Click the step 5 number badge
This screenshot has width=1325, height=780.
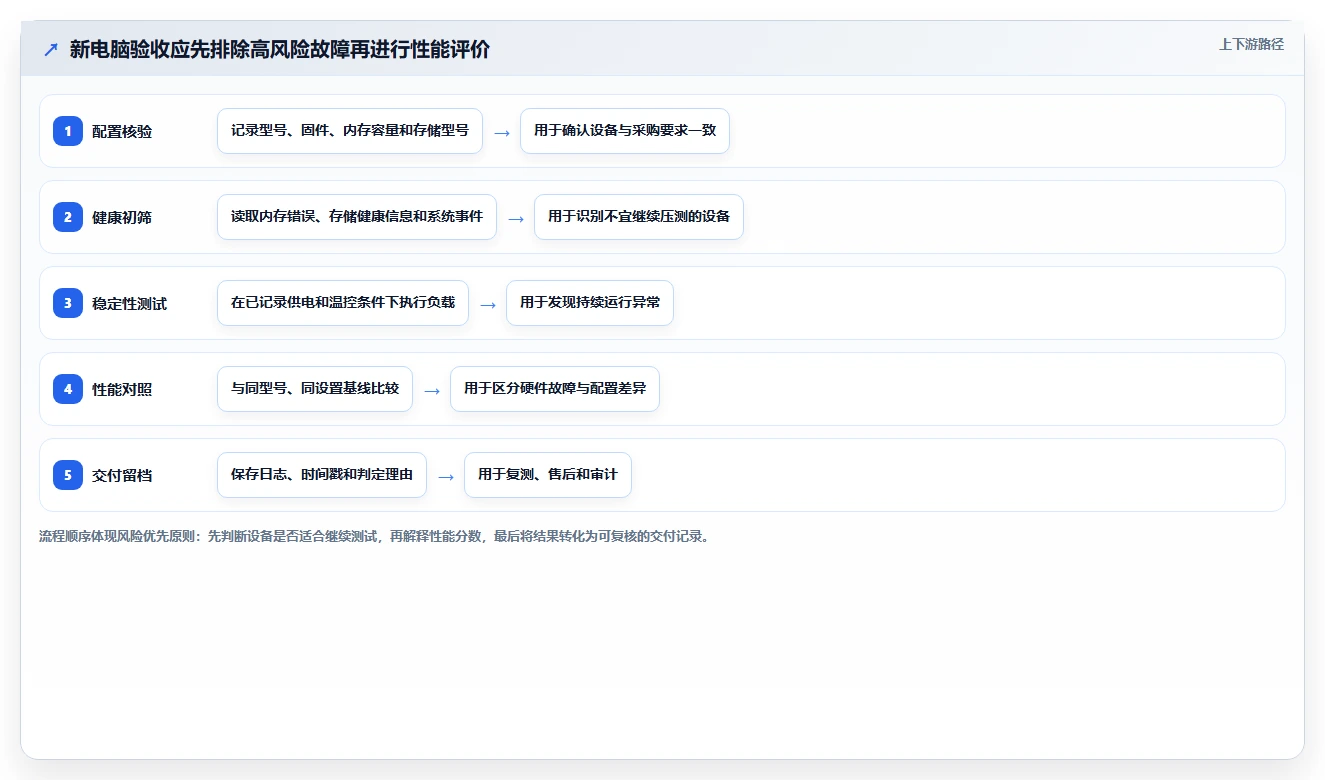68,475
